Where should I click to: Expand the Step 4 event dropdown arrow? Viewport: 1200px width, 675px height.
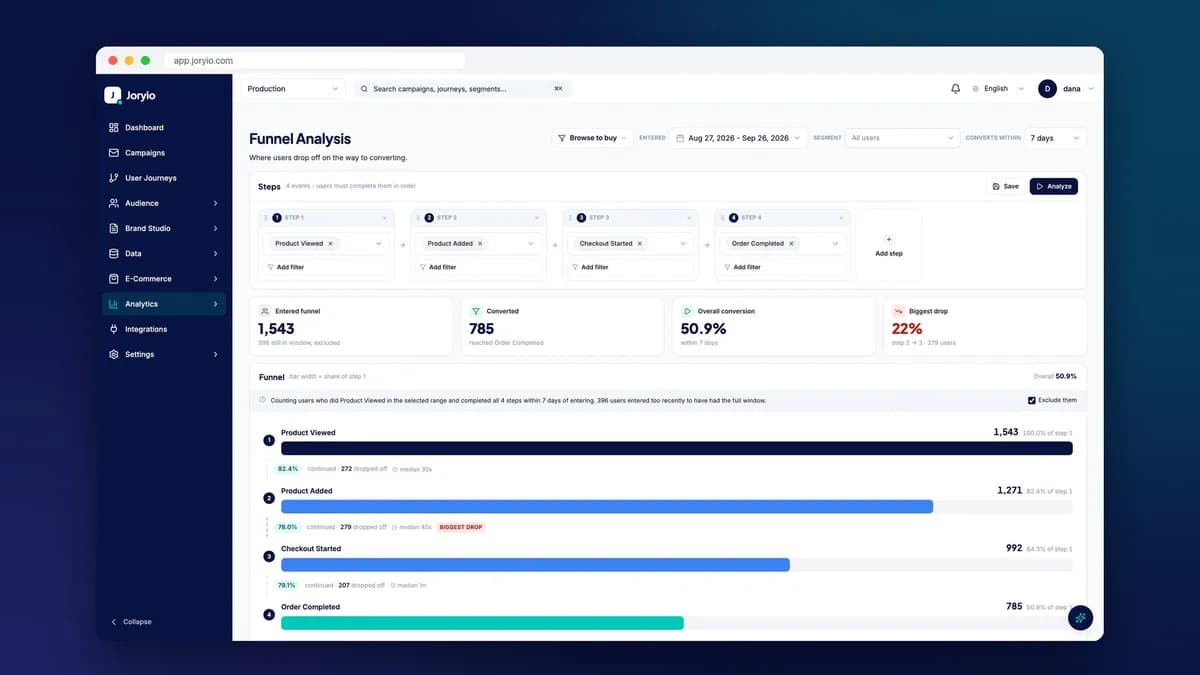coord(835,243)
